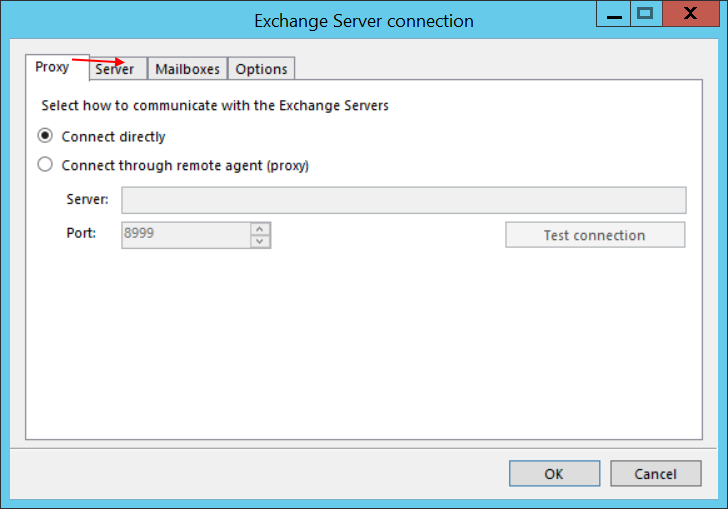Click the Server text field
Image resolution: width=728 pixels, height=509 pixels.
pyautogui.click(x=403, y=200)
